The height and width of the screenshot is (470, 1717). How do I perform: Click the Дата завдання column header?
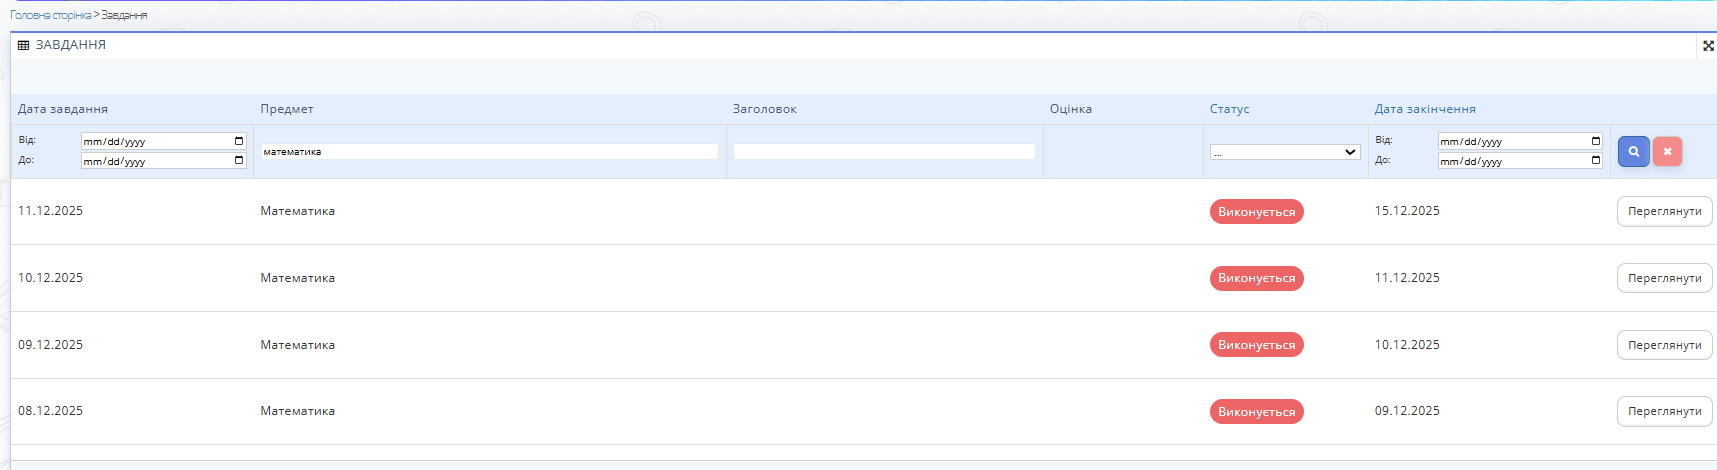[63, 109]
